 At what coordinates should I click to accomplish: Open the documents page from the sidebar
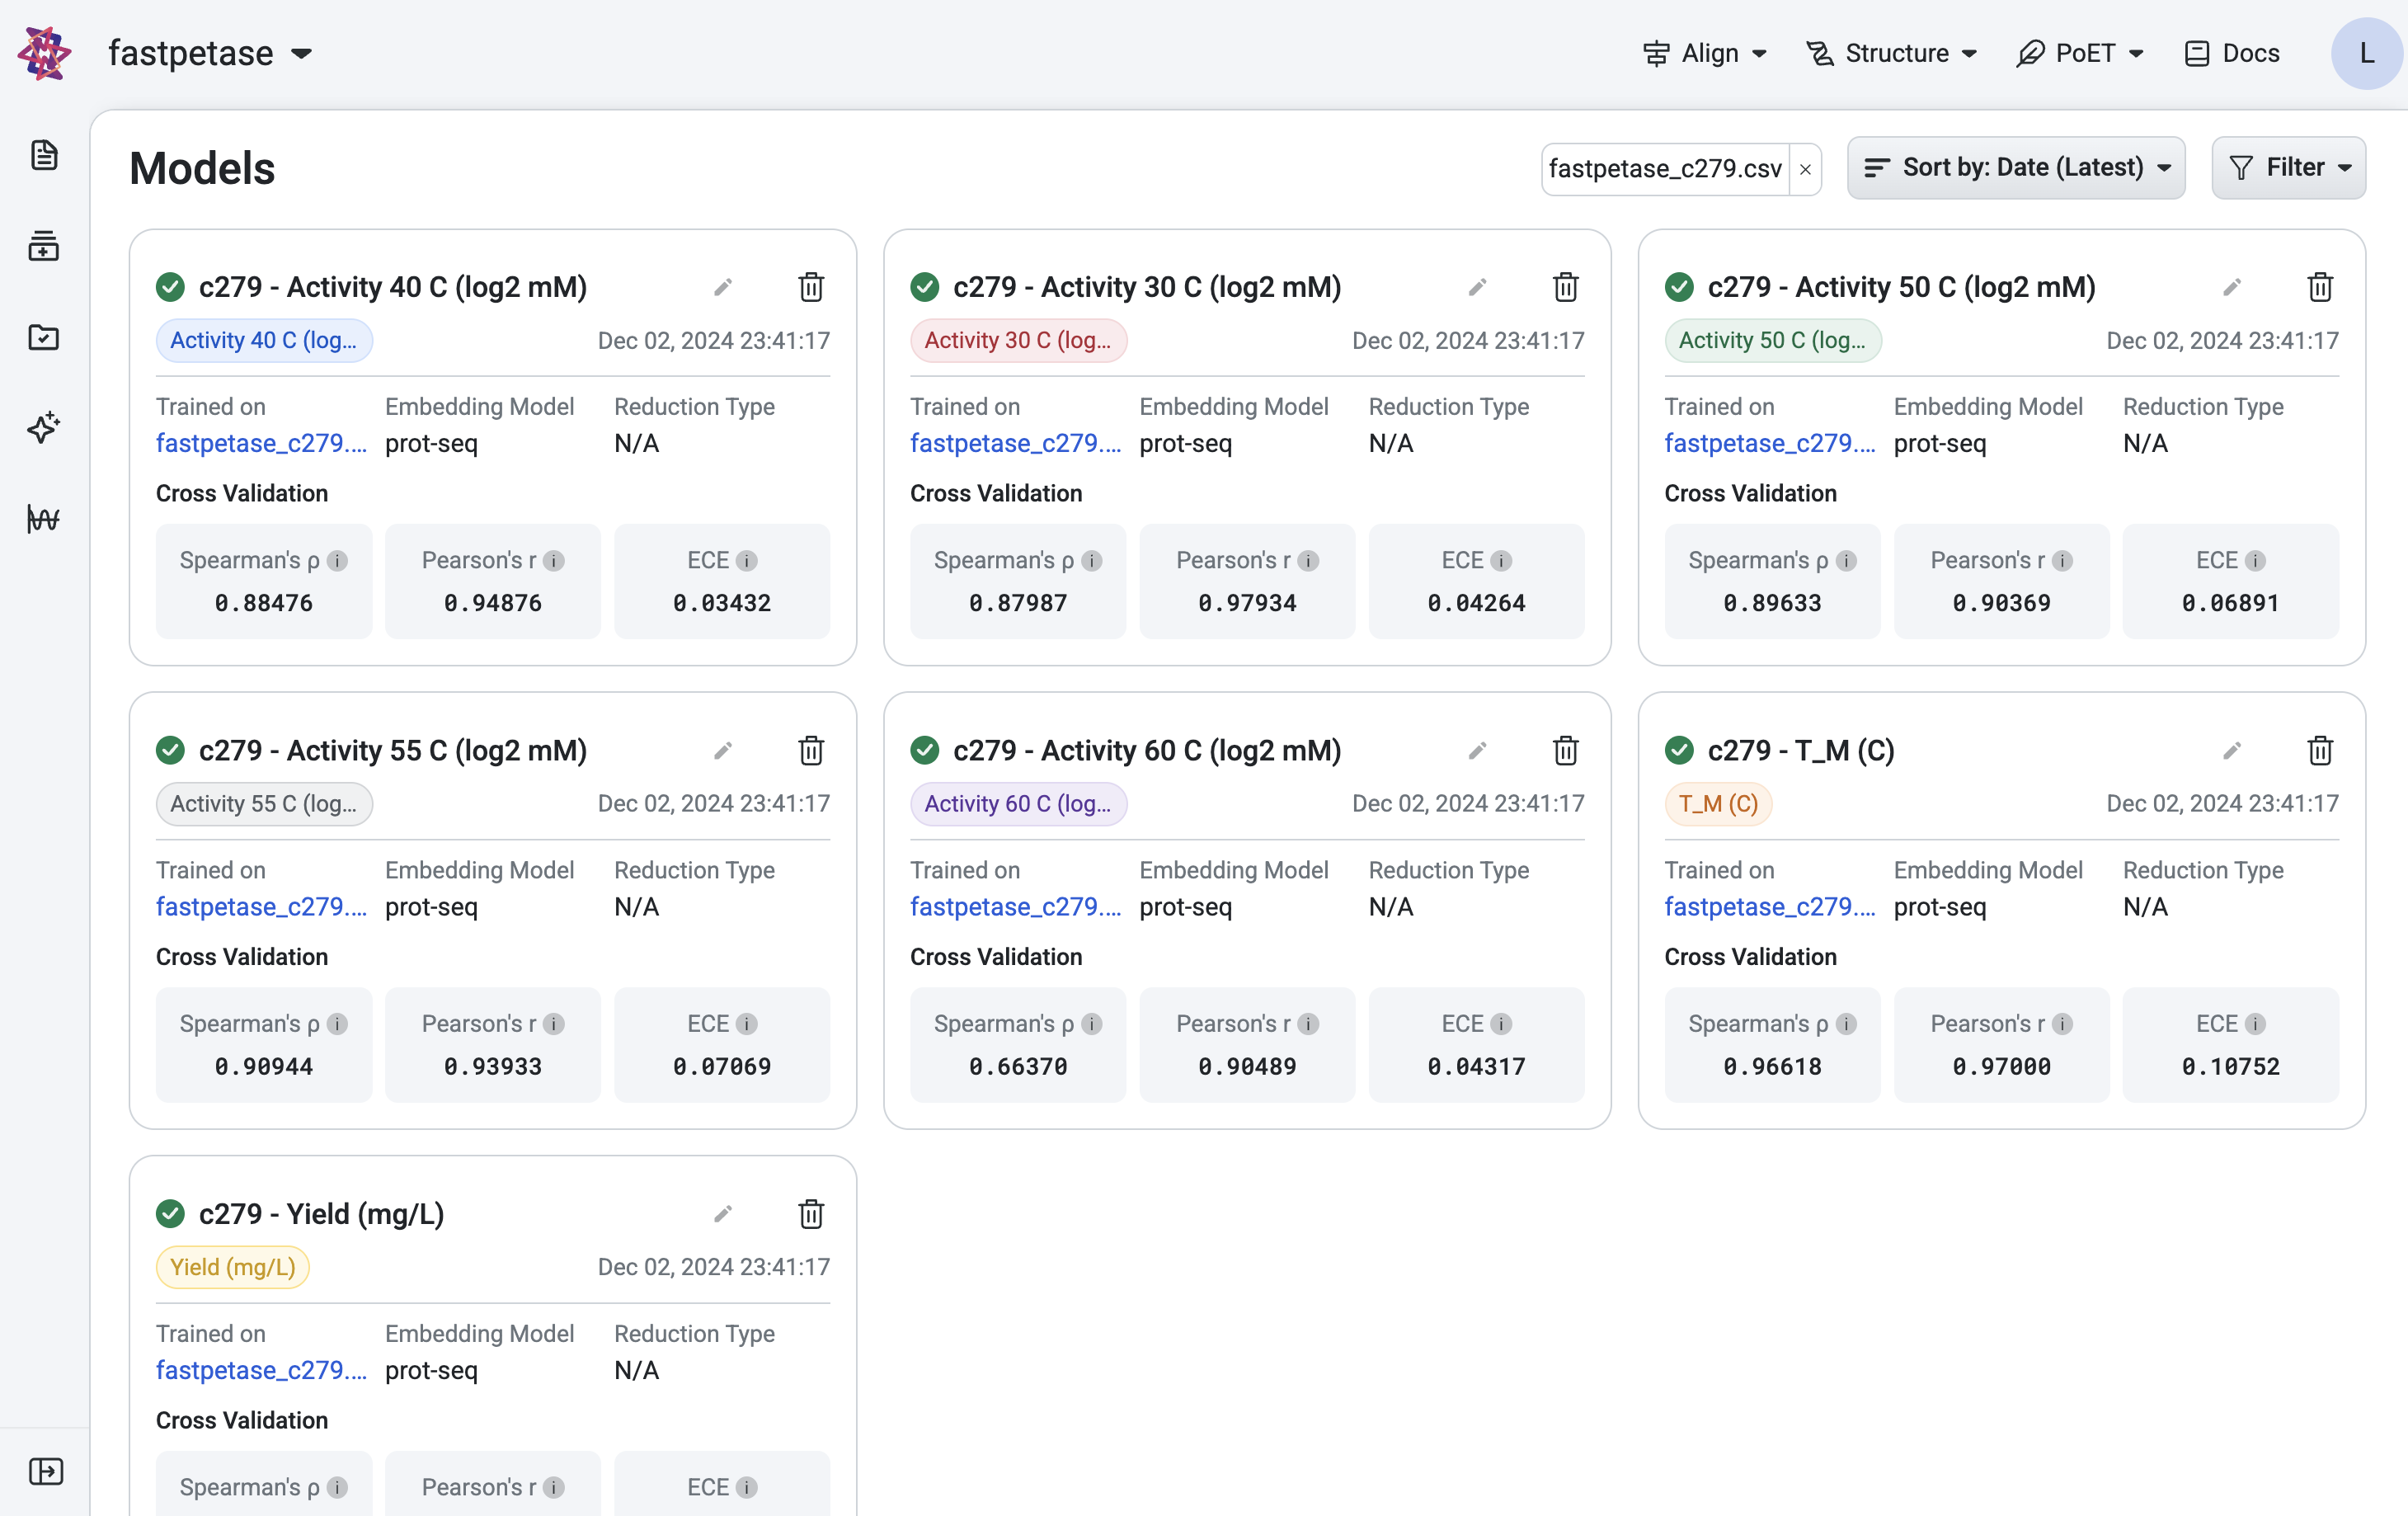pyautogui.click(x=44, y=155)
